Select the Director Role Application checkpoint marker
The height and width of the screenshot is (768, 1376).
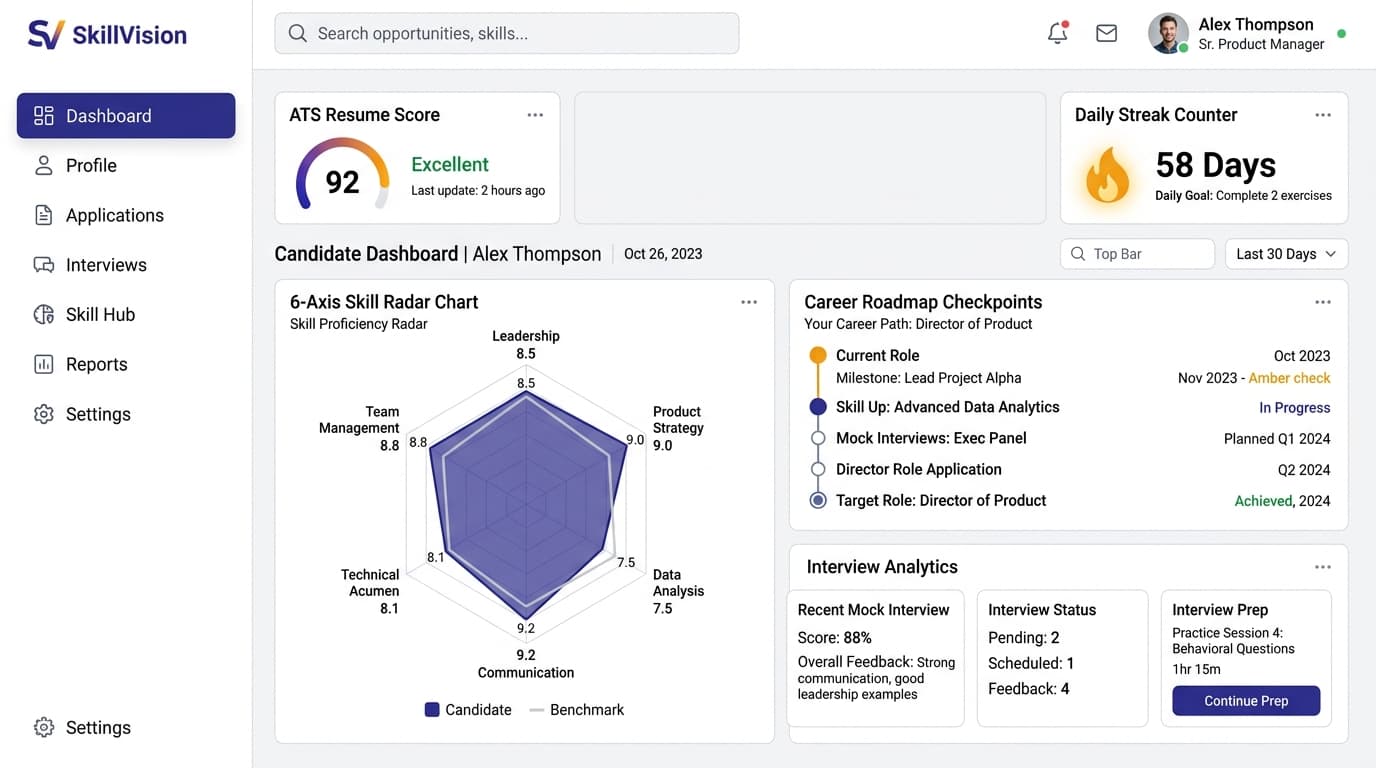[818, 469]
